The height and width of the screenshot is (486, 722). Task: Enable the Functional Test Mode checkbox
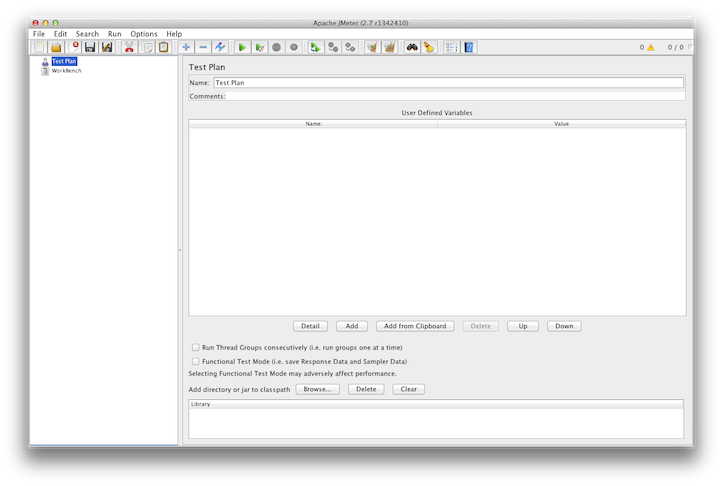[196, 361]
